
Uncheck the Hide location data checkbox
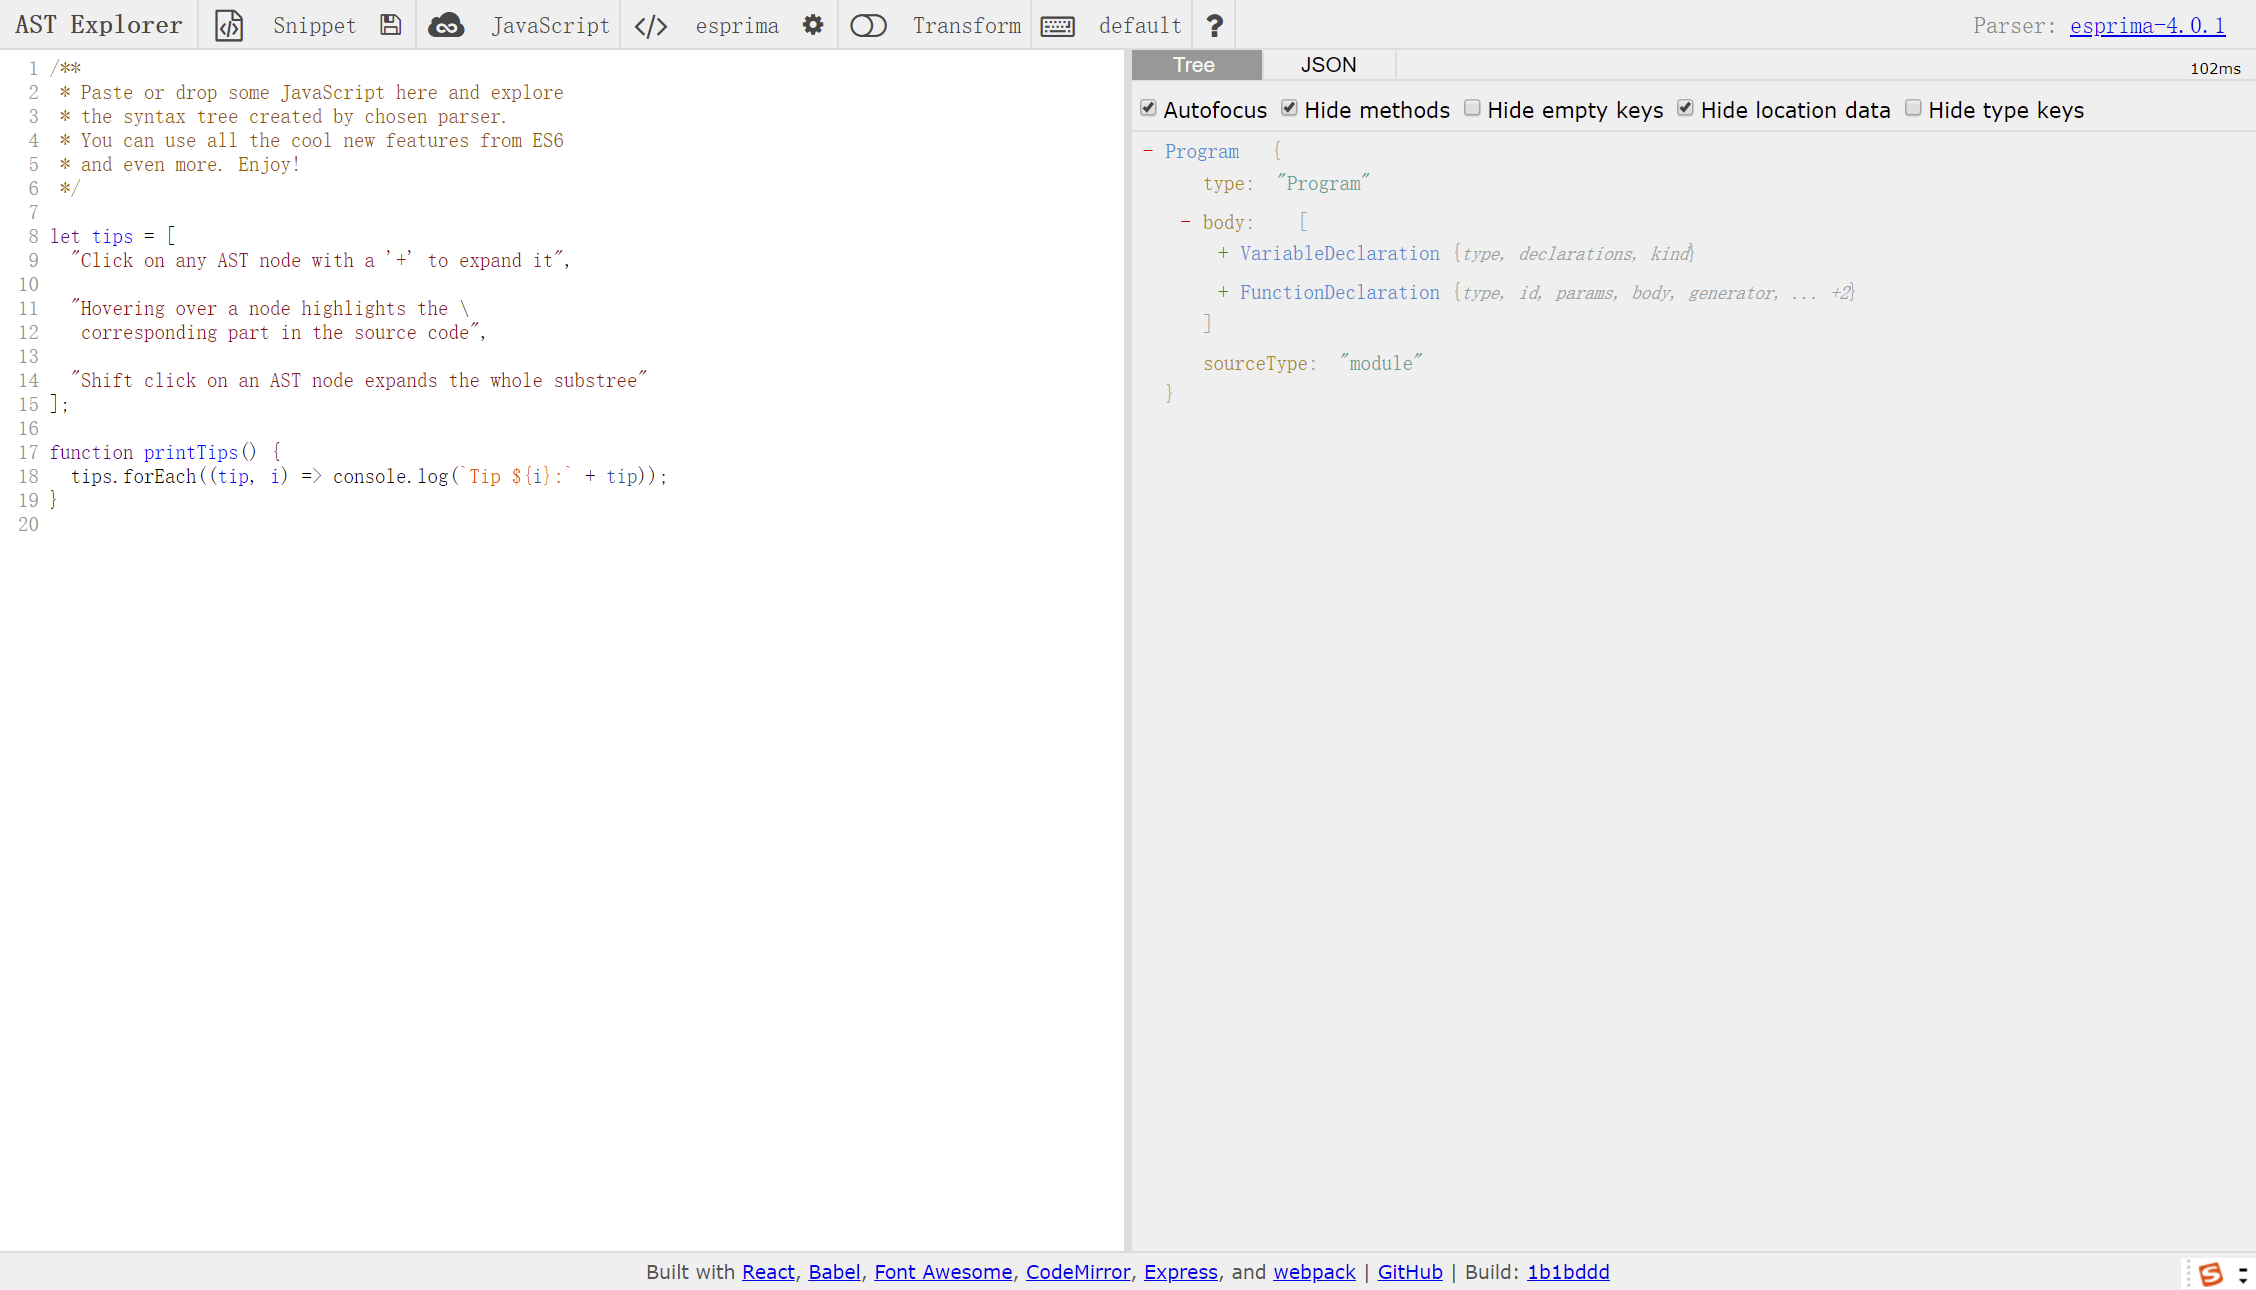click(1685, 108)
